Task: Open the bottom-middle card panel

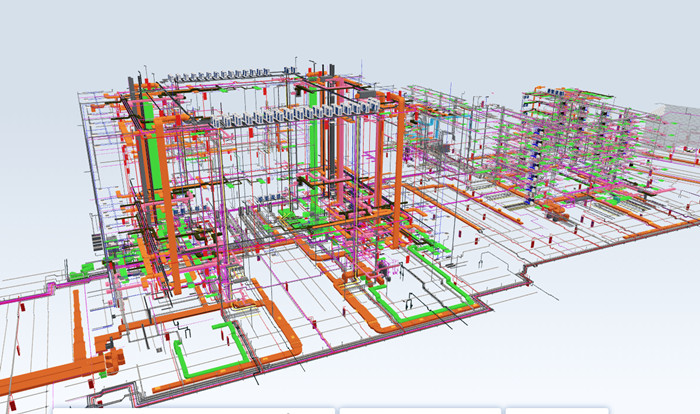Action: pos(418,410)
